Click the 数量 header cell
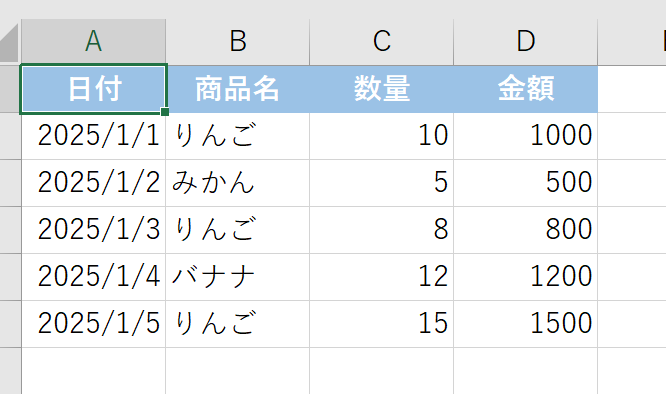Viewport: 666px width, 394px height. (x=382, y=89)
